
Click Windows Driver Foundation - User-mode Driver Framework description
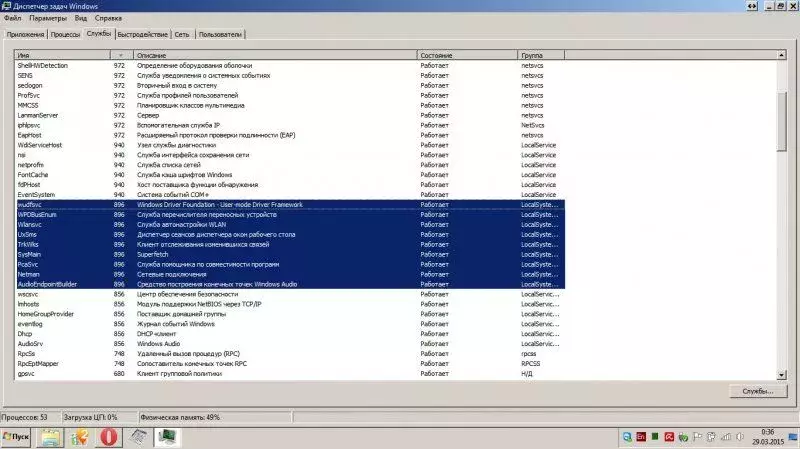[219, 205]
